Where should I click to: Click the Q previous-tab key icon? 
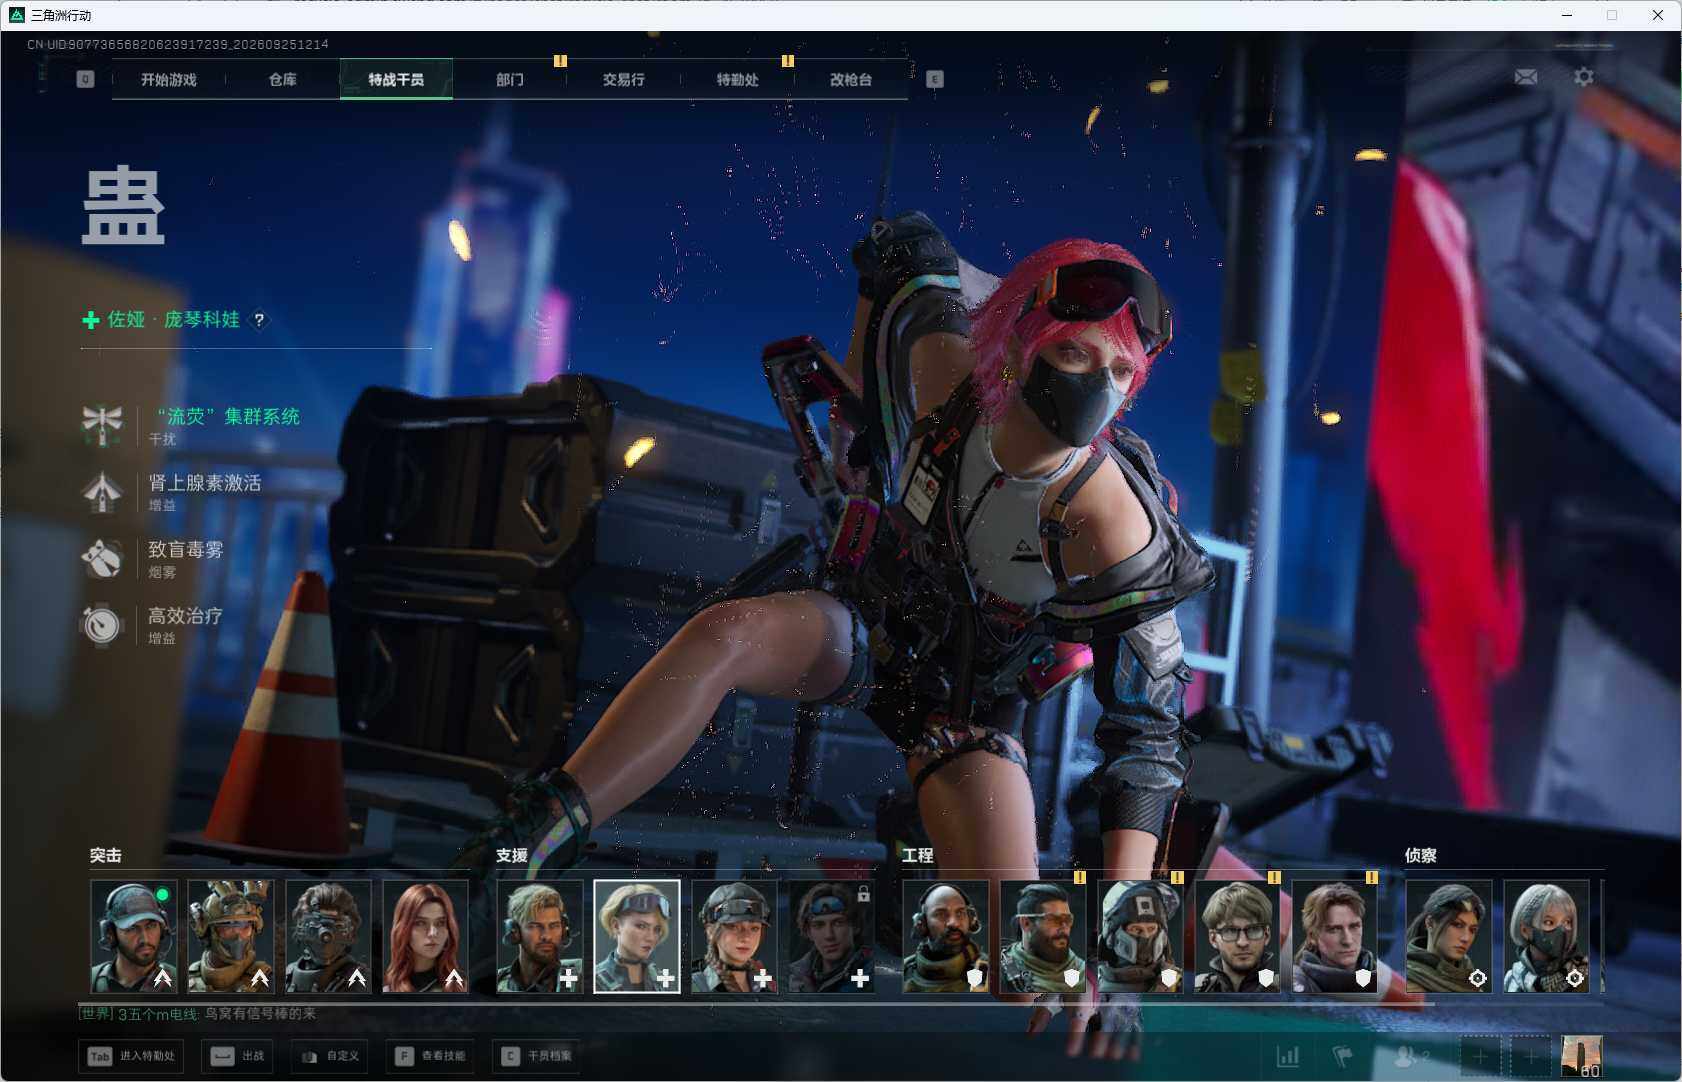tap(85, 79)
